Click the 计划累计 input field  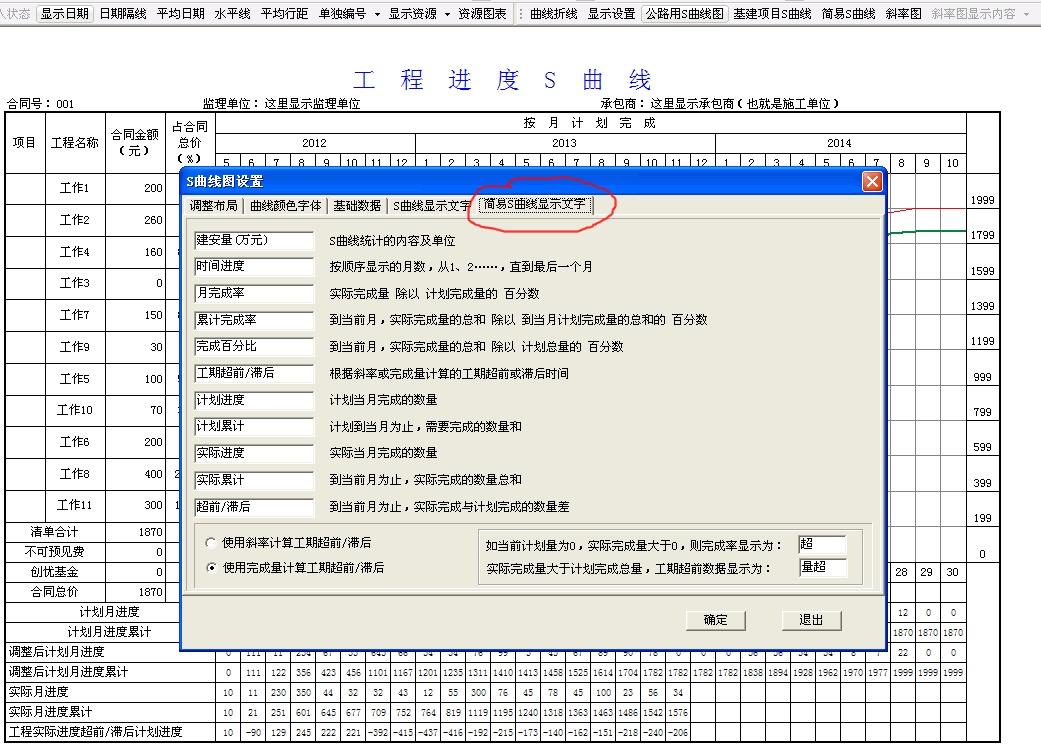coord(254,426)
